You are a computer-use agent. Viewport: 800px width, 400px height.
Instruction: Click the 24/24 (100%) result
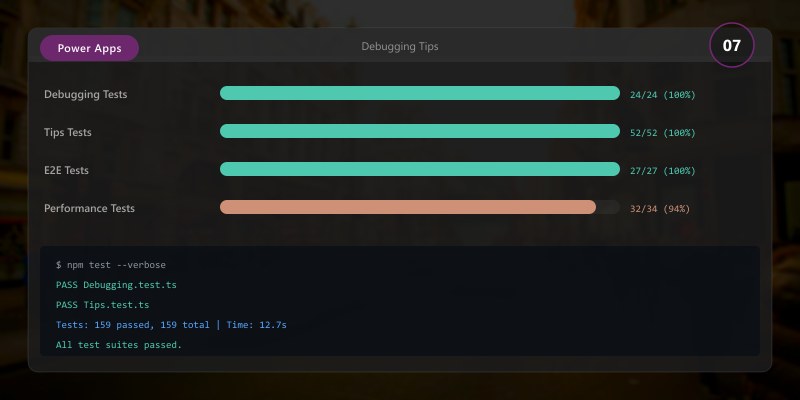point(663,95)
